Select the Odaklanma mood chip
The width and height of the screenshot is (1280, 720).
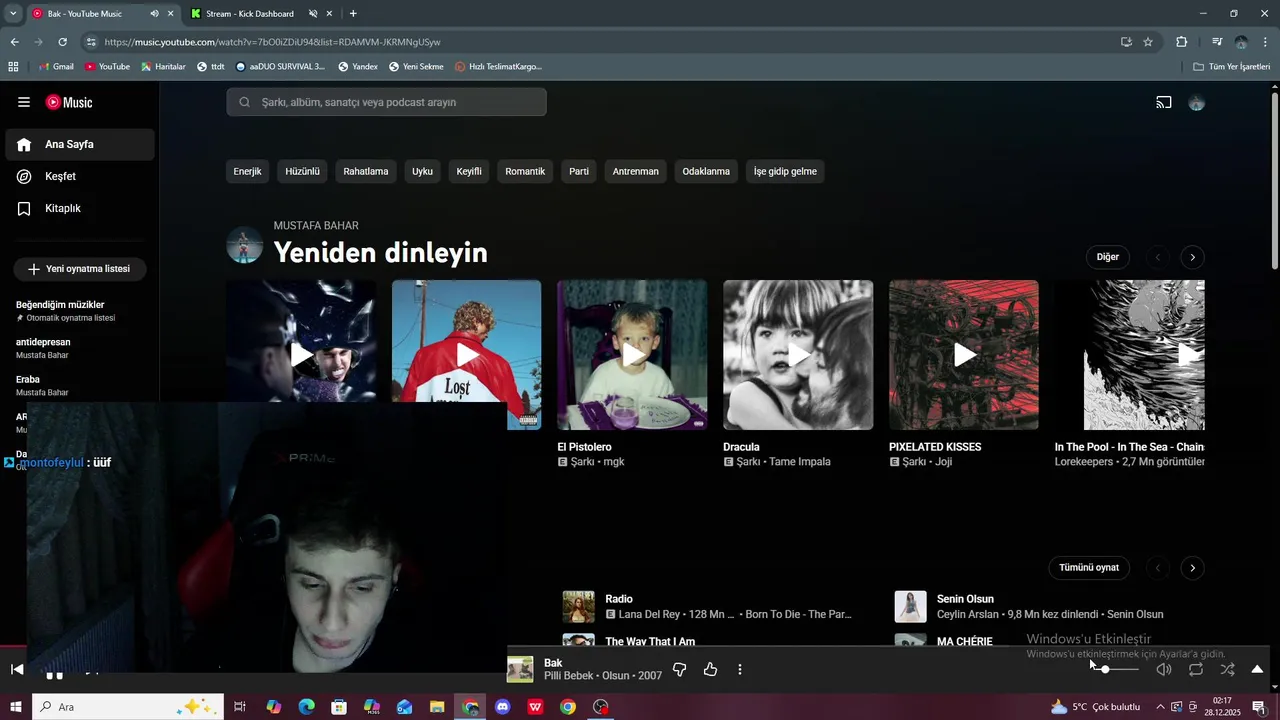pyautogui.click(x=706, y=171)
